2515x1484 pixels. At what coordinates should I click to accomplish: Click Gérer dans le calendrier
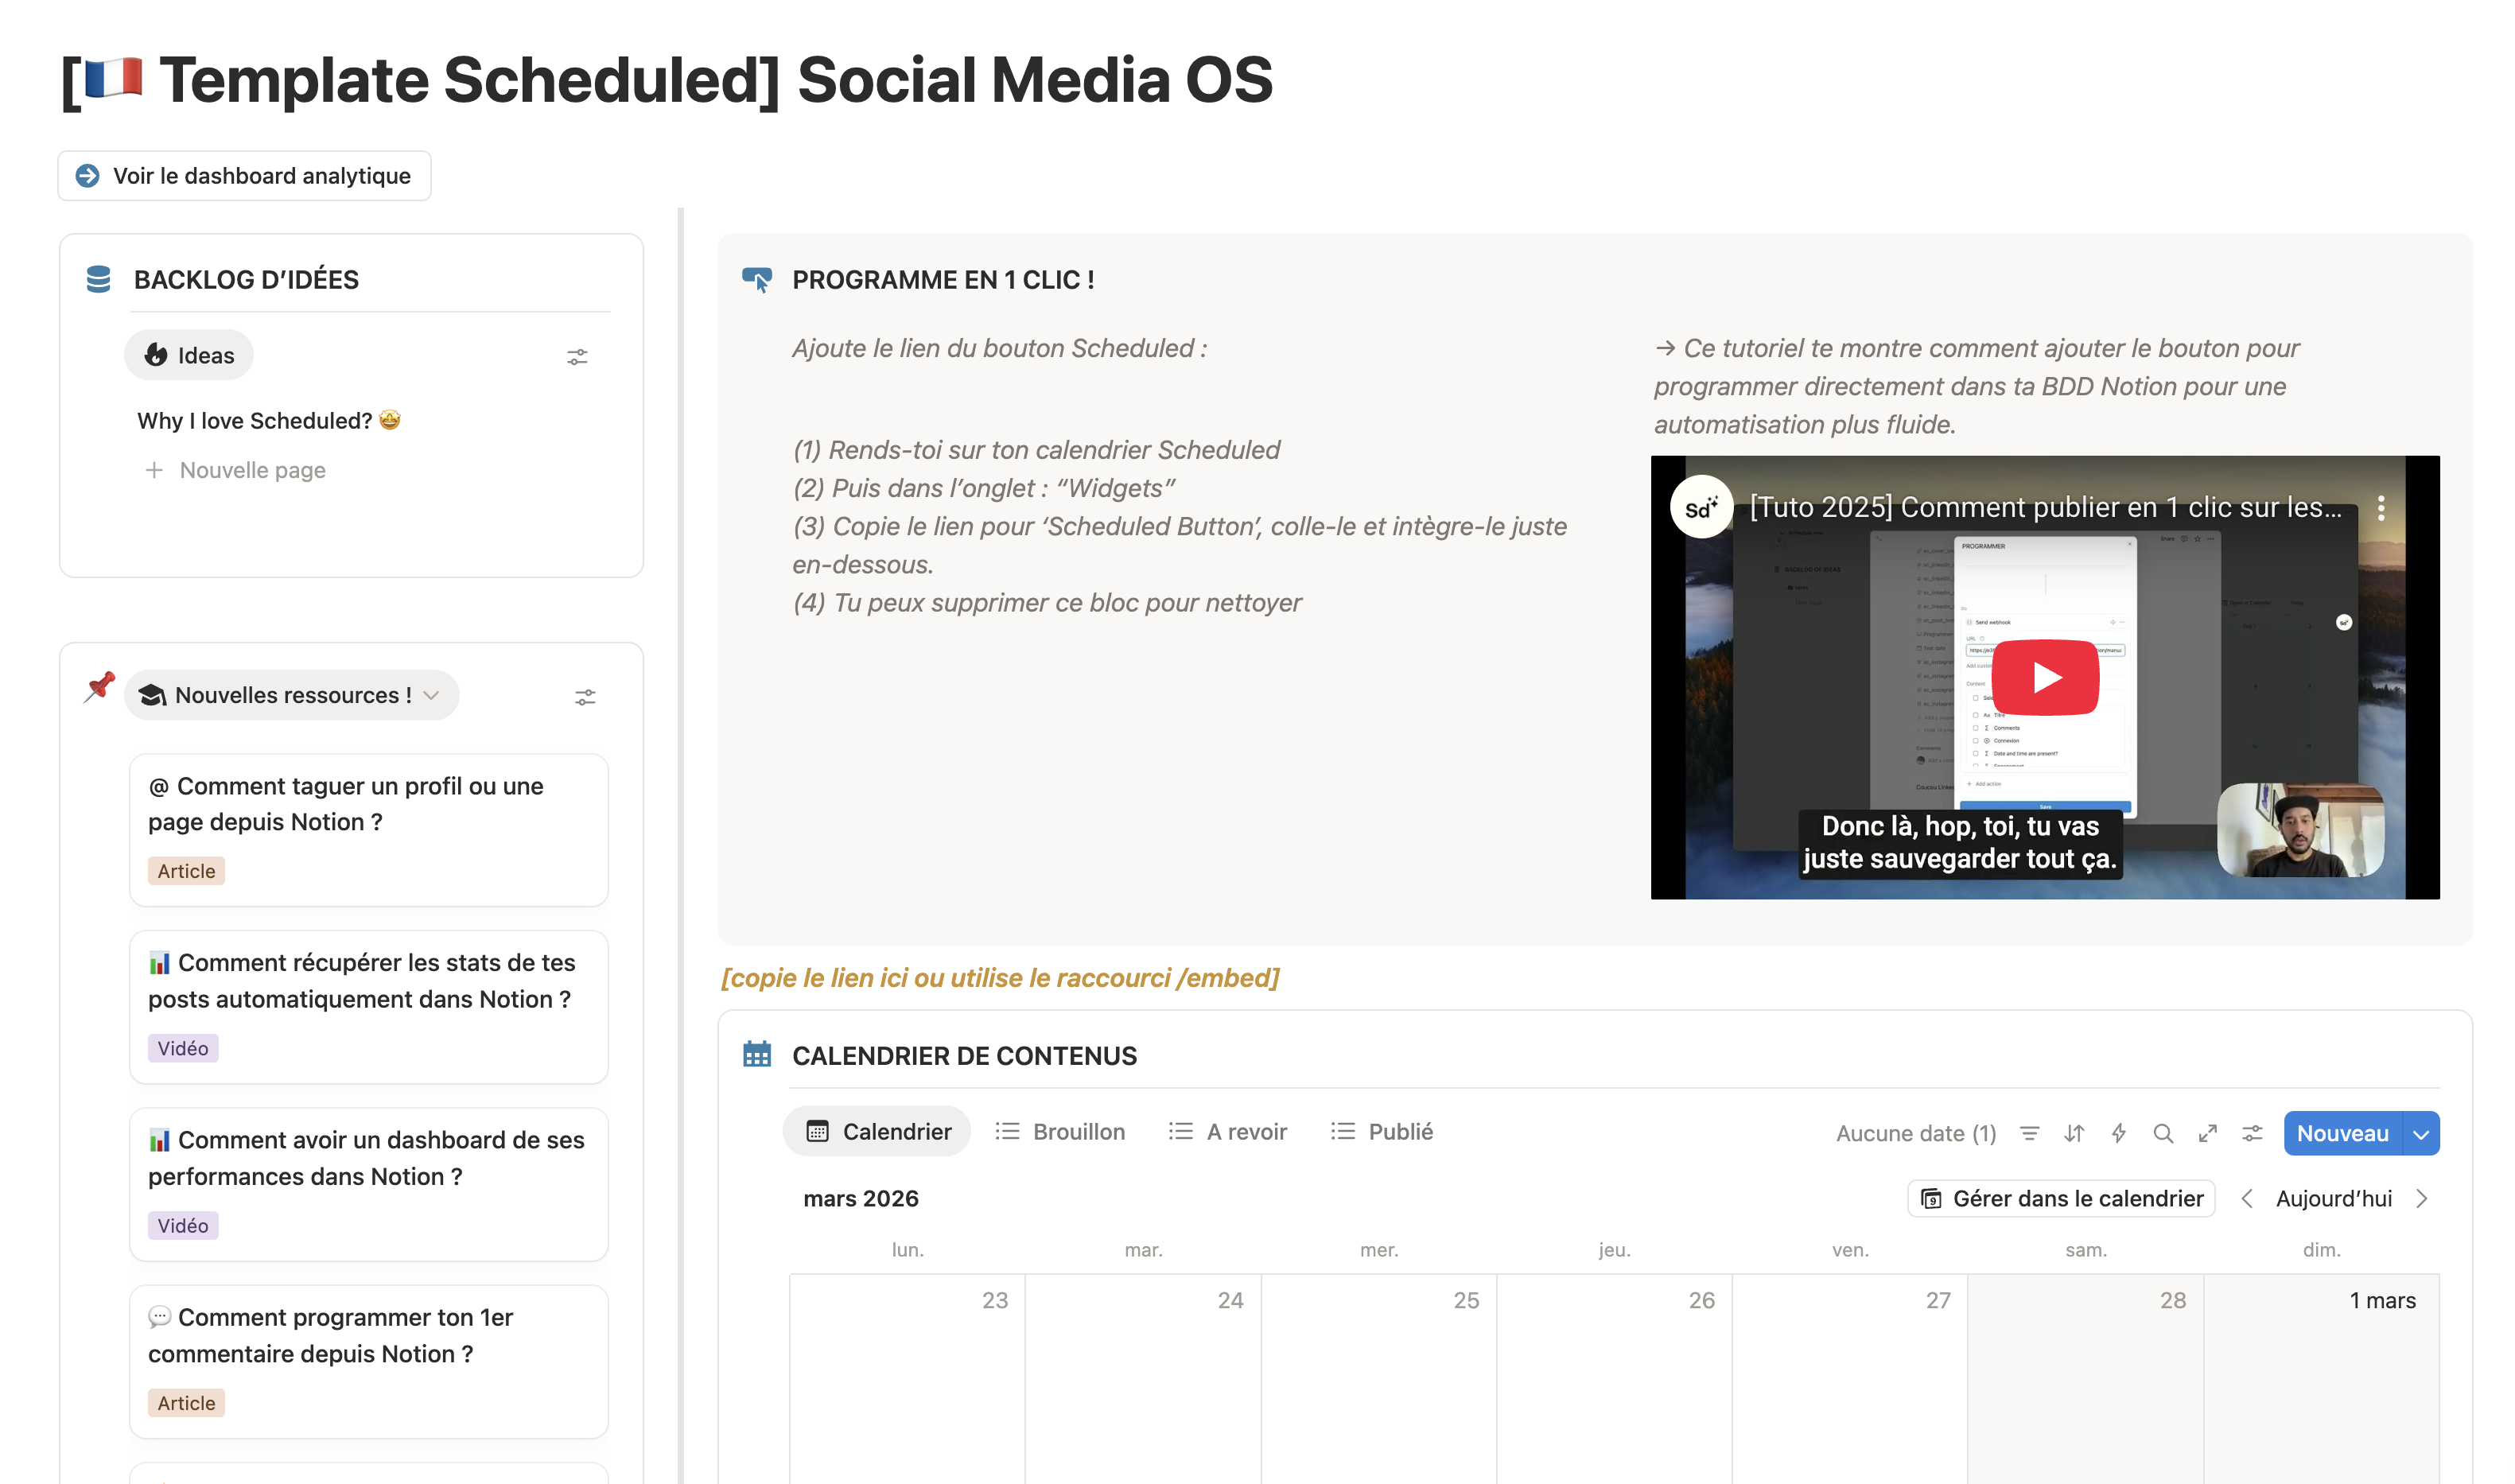[x=2060, y=1198]
